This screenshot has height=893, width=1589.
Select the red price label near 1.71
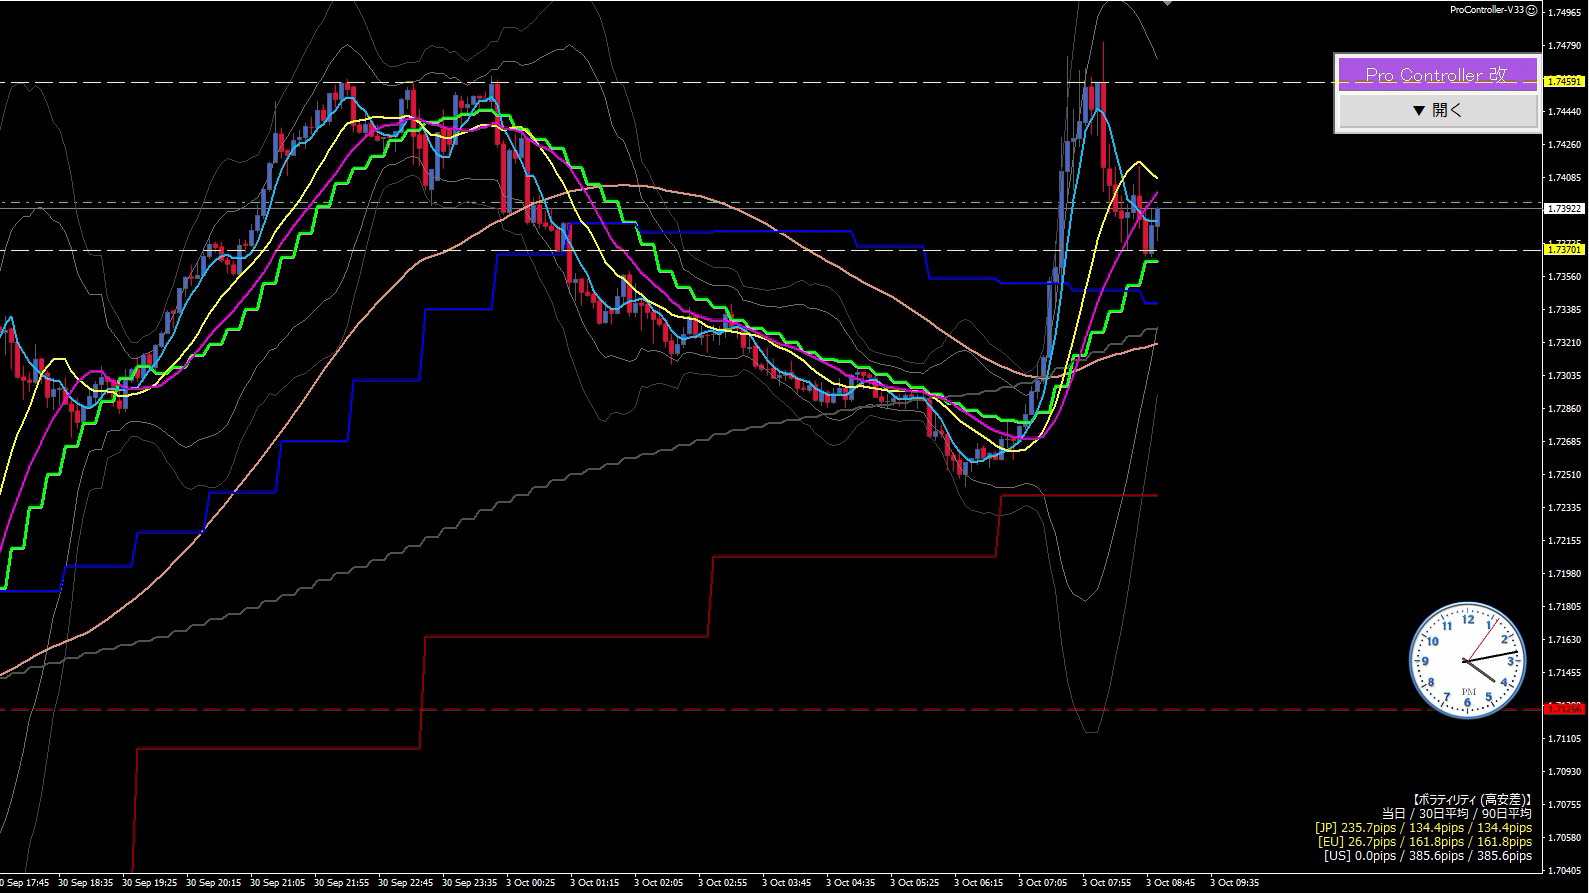1564,708
